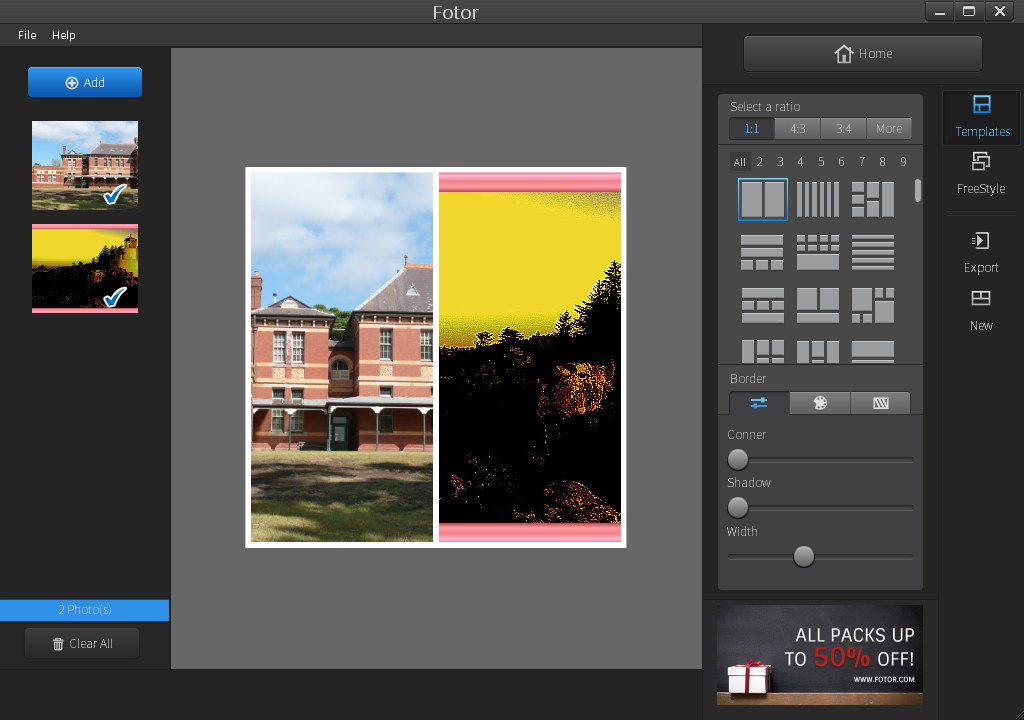Choose the six vertical strips template
1024x720 pixels.
818,199
